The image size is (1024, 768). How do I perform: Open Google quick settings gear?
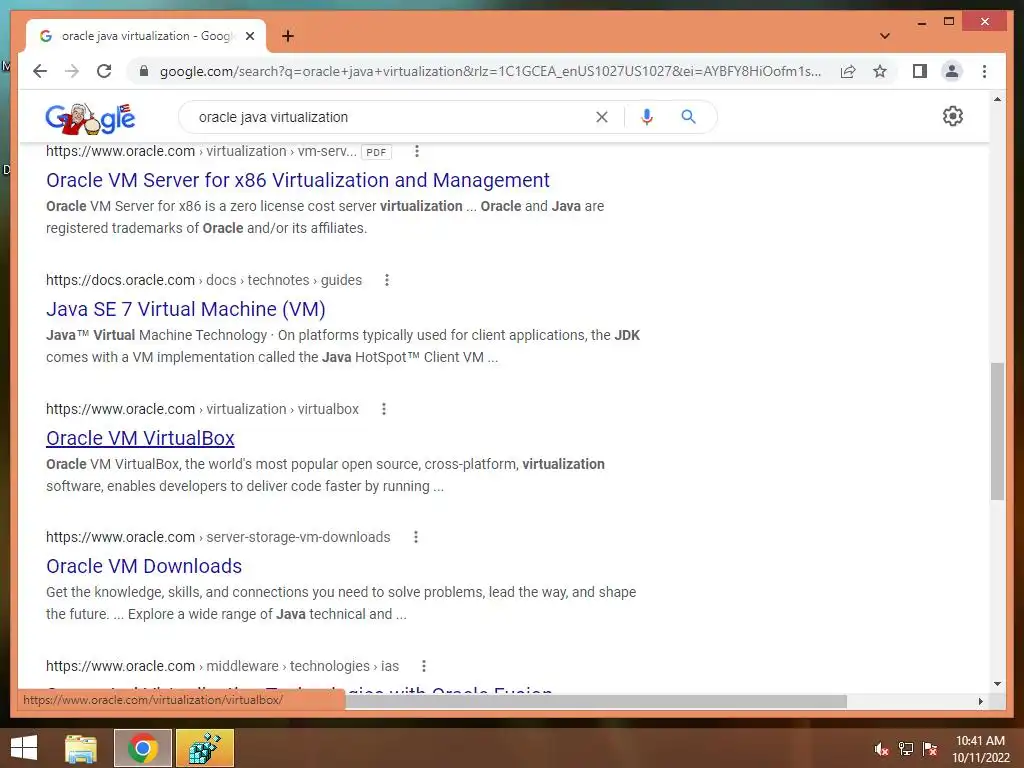pos(953,116)
